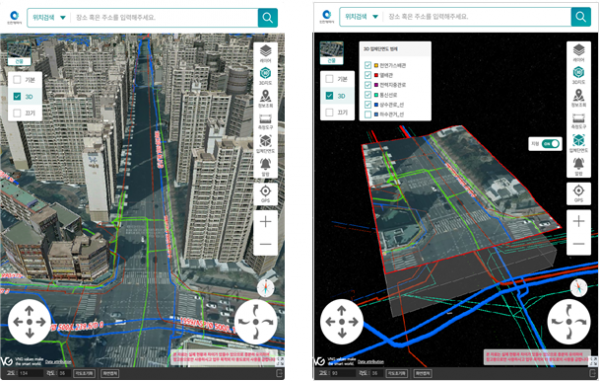Open the info lookup location-pin icon in left map
600x381 pixels.
265,98
